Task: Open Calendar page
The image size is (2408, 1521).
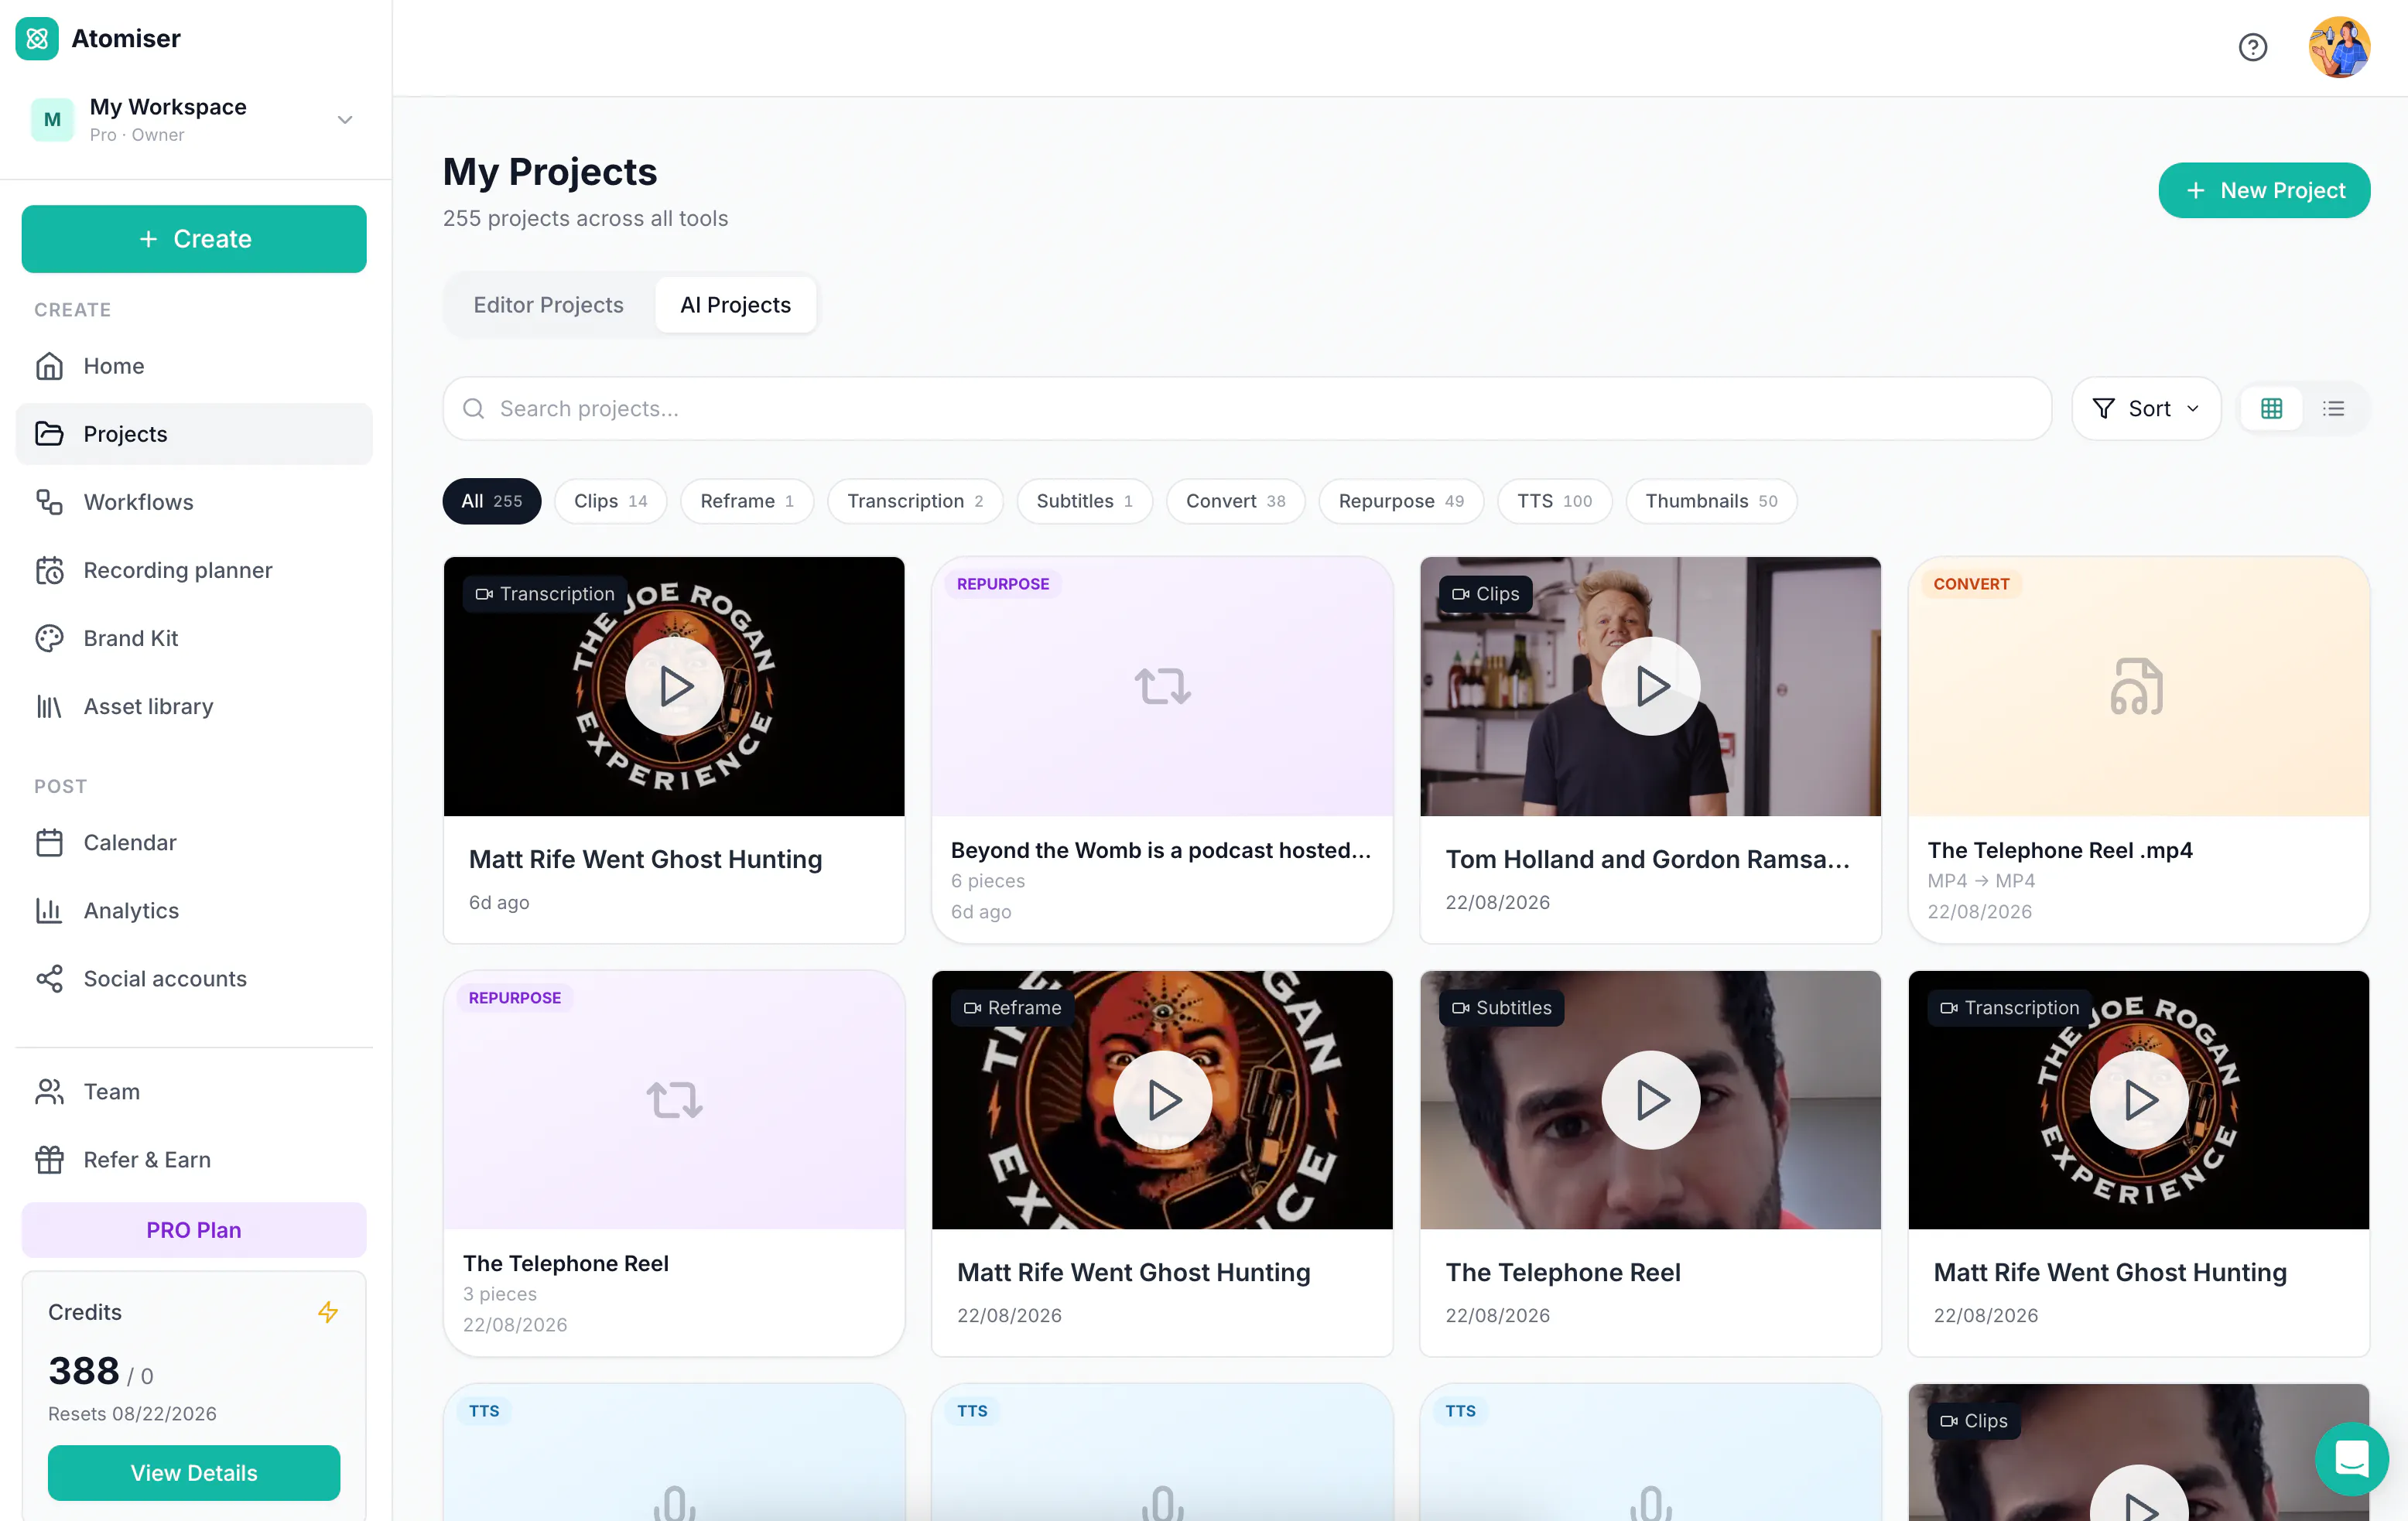Action: pyautogui.click(x=194, y=842)
